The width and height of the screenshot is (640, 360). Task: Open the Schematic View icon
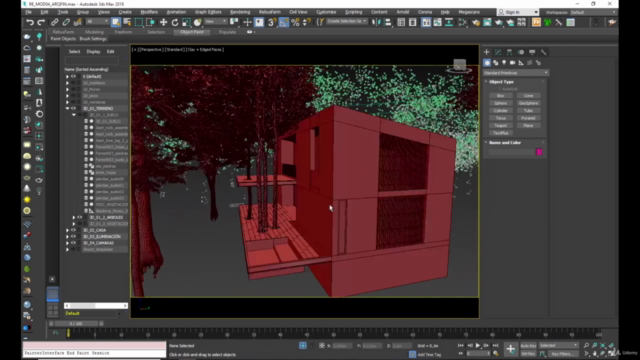point(462,22)
